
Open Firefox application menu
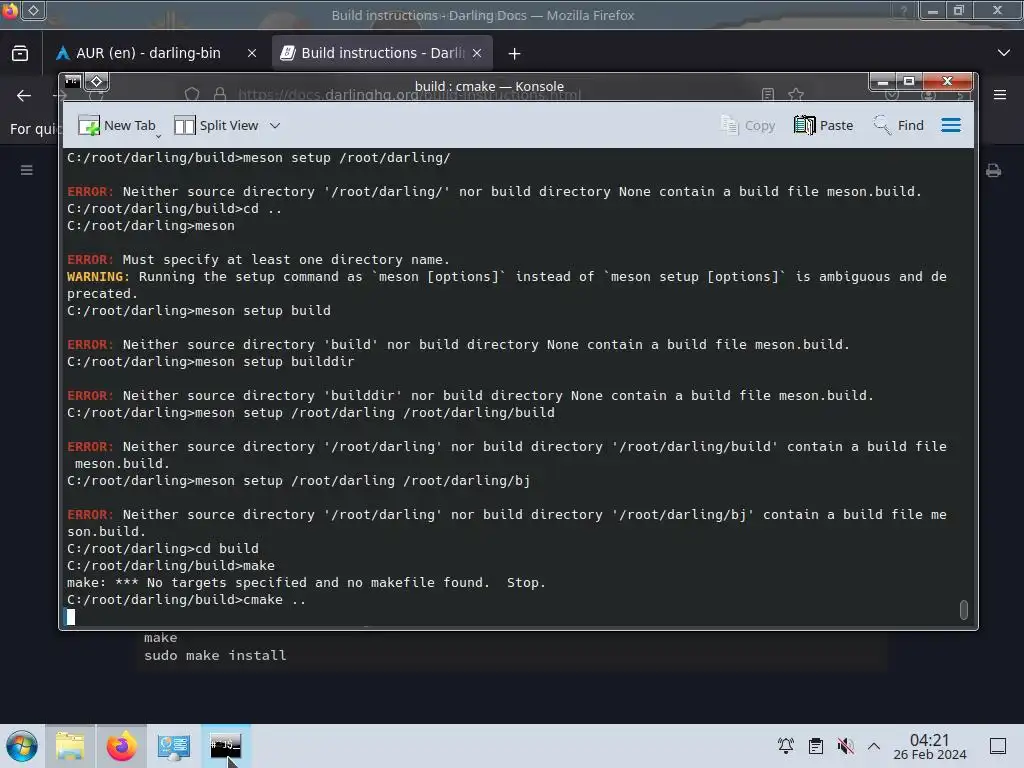(x=1000, y=95)
